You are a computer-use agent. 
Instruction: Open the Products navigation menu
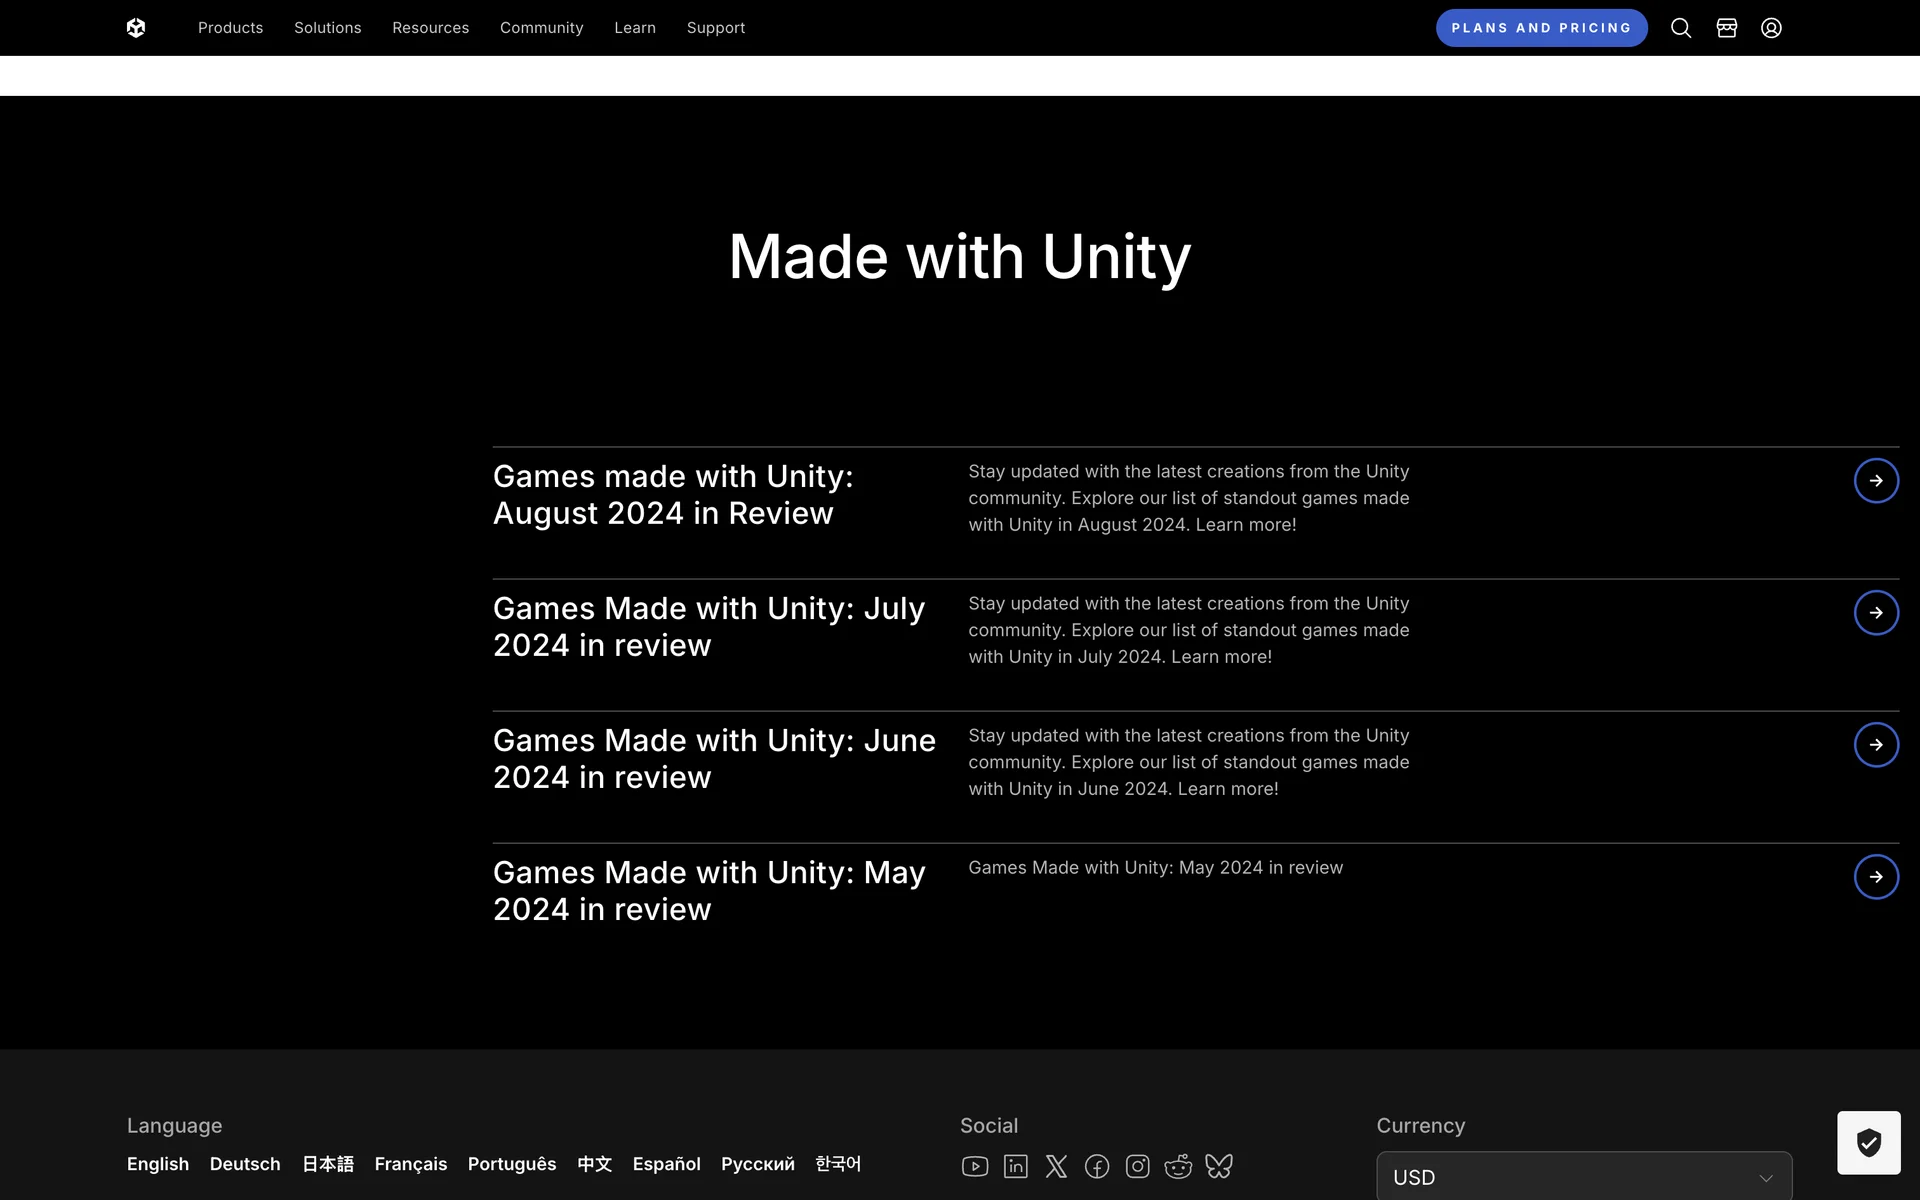[230, 28]
